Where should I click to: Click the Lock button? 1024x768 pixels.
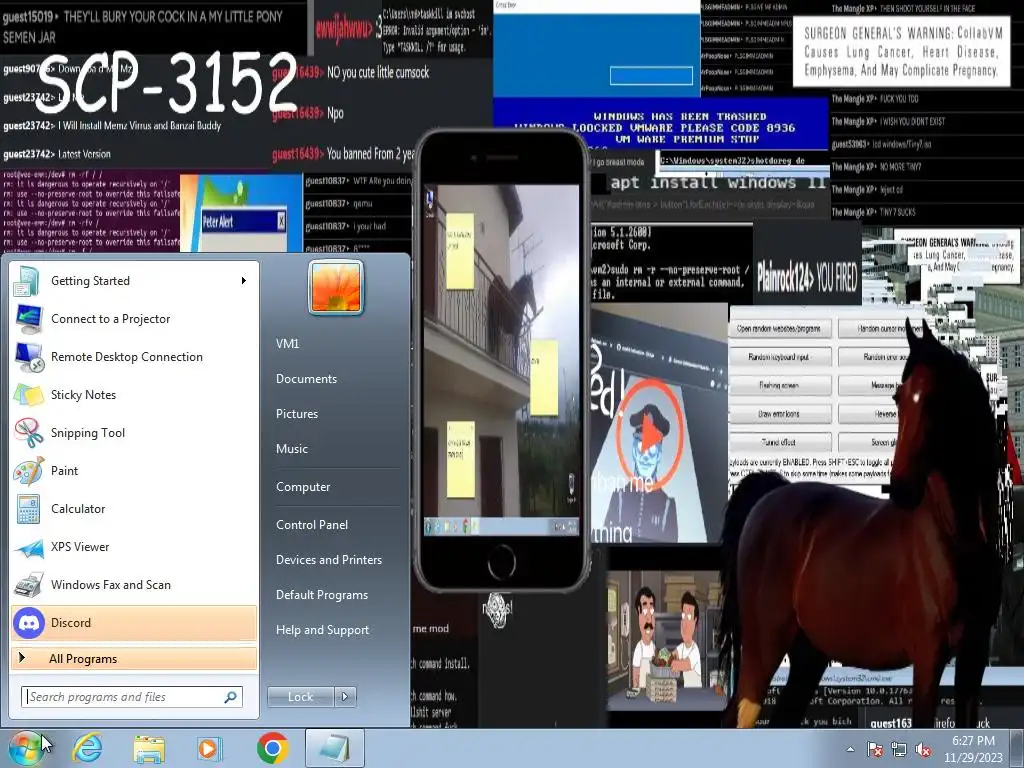pos(300,697)
